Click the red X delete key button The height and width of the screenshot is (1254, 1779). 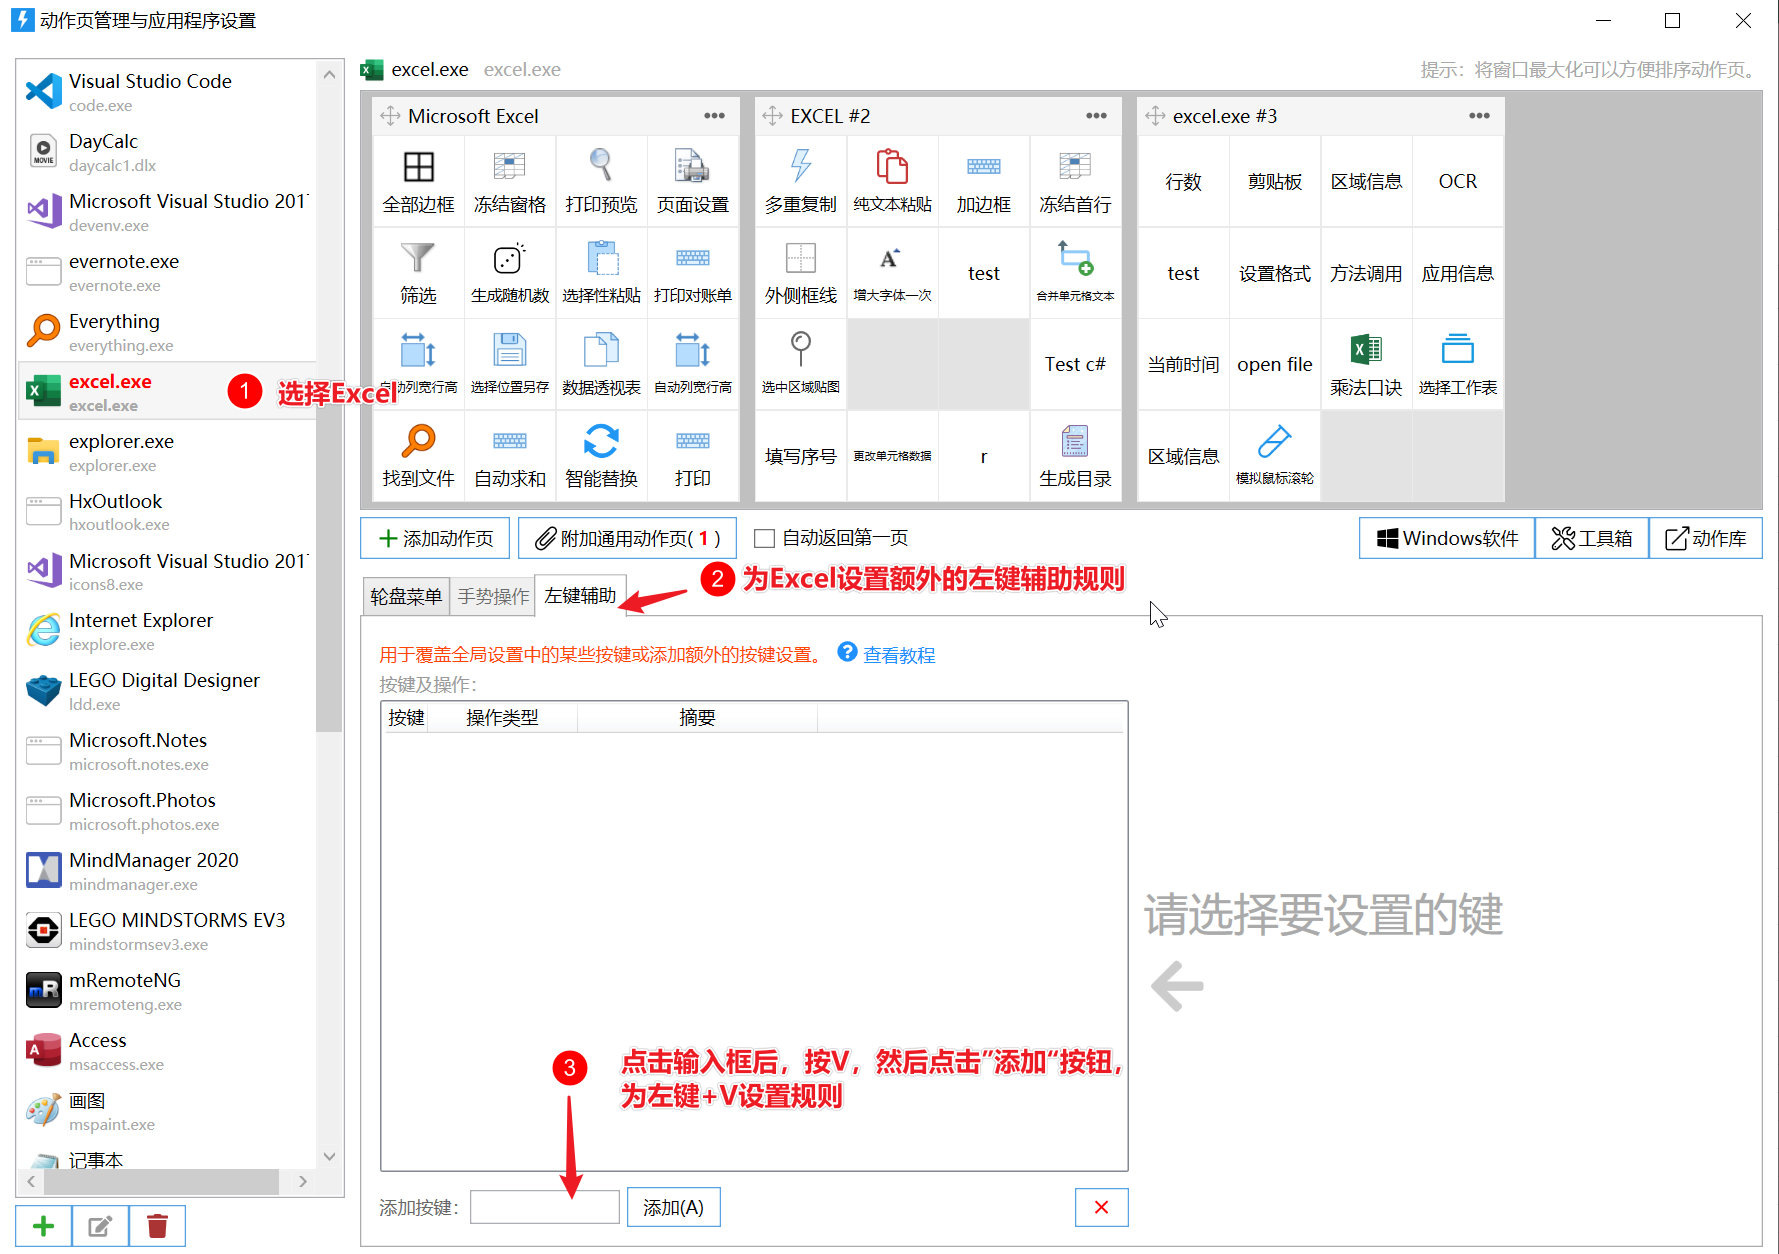(1101, 1207)
